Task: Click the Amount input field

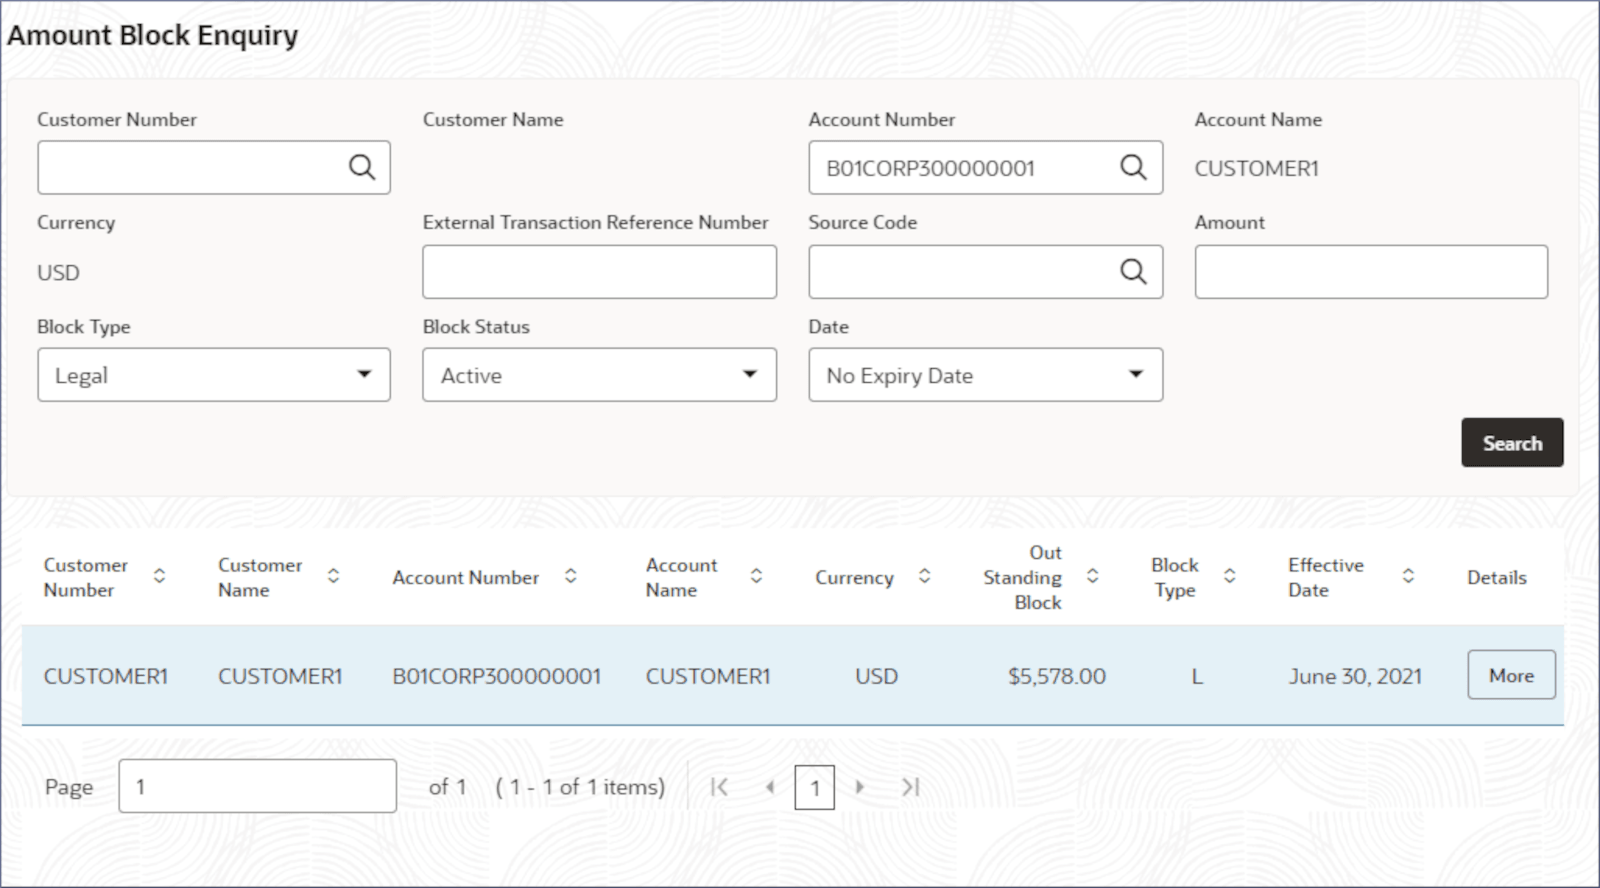Action: pyautogui.click(x=1371, y=272)
